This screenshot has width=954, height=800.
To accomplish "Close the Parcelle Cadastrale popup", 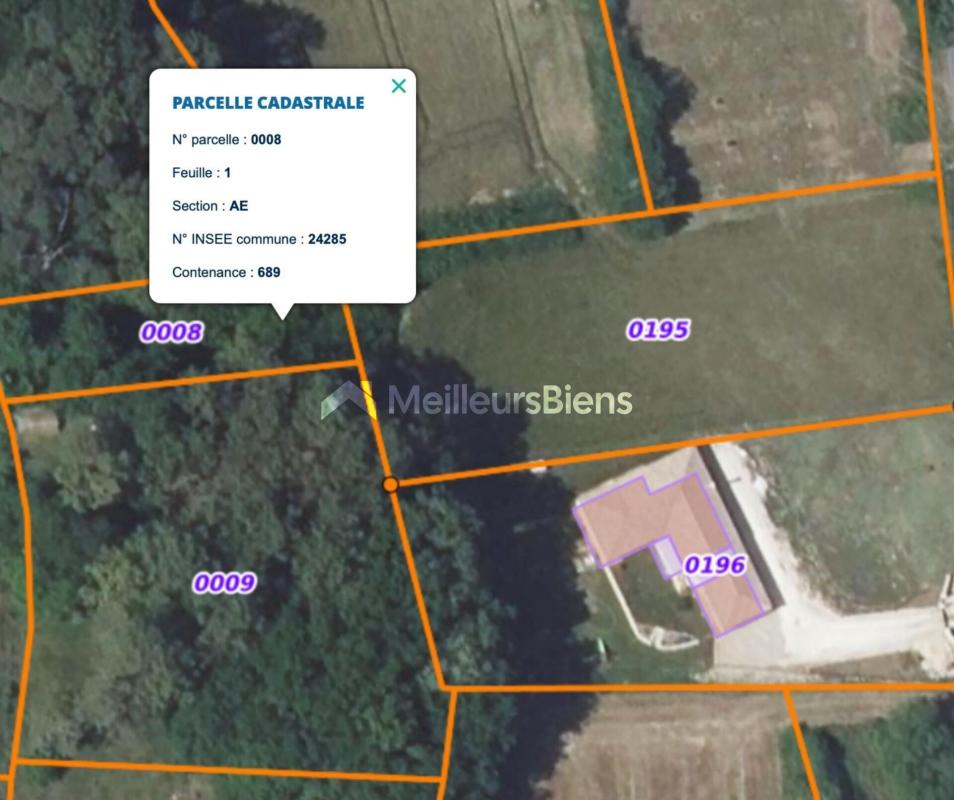I will pyautogui.click(x=399, y=86).
